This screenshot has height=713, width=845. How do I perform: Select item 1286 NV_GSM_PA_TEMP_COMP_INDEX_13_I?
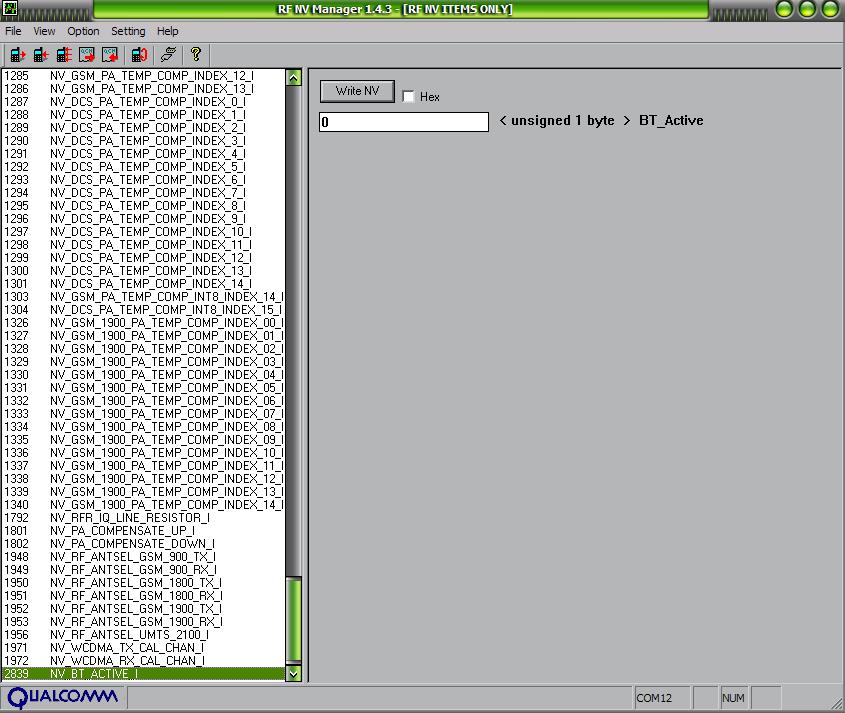[x=143, y=89]
